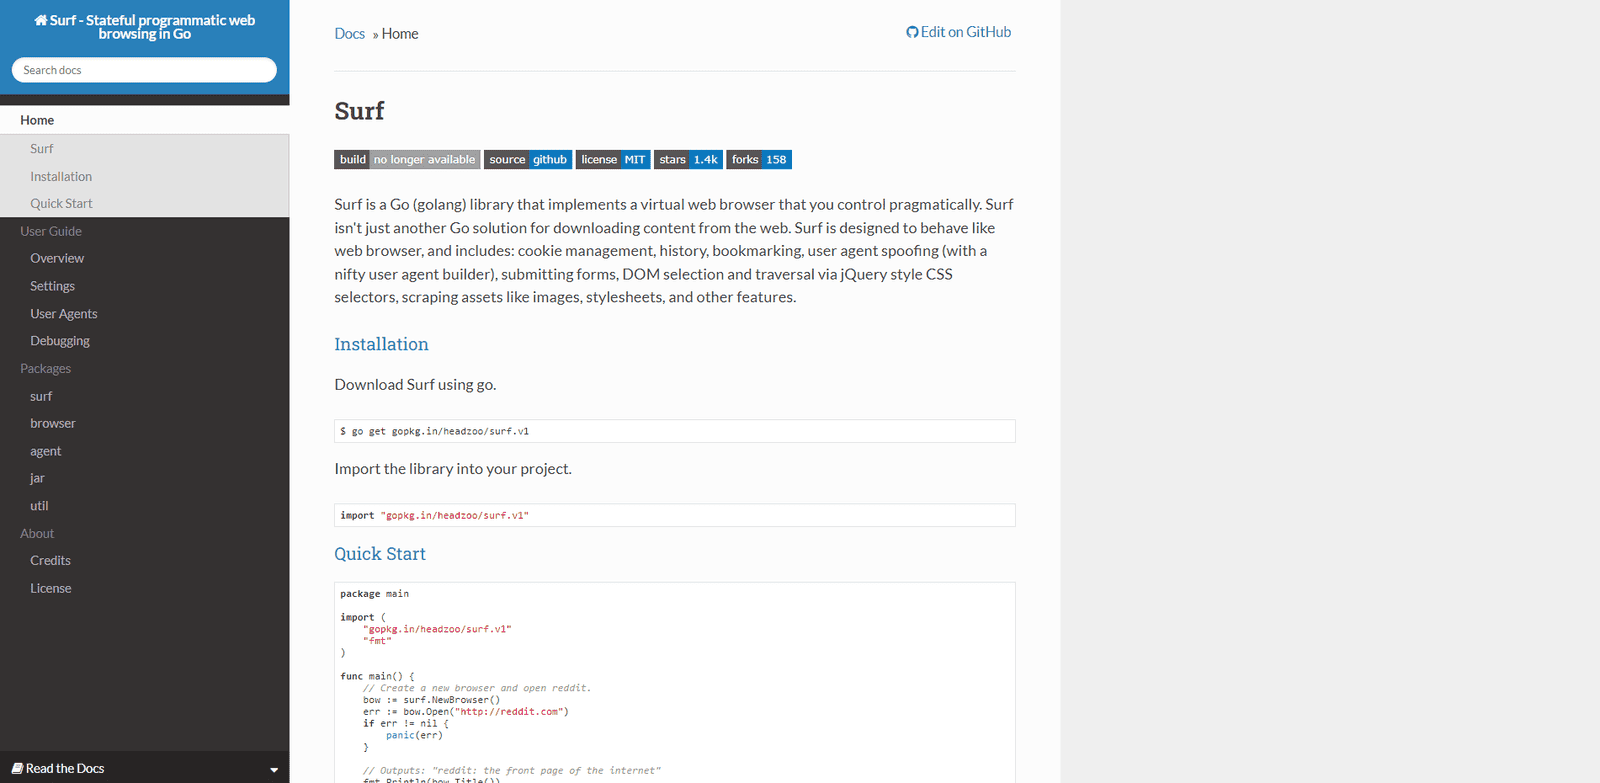The width and height of the screenshot is (1600, 783).
Task: Jump to the Installation heading link
Action: tap(381, 344)
